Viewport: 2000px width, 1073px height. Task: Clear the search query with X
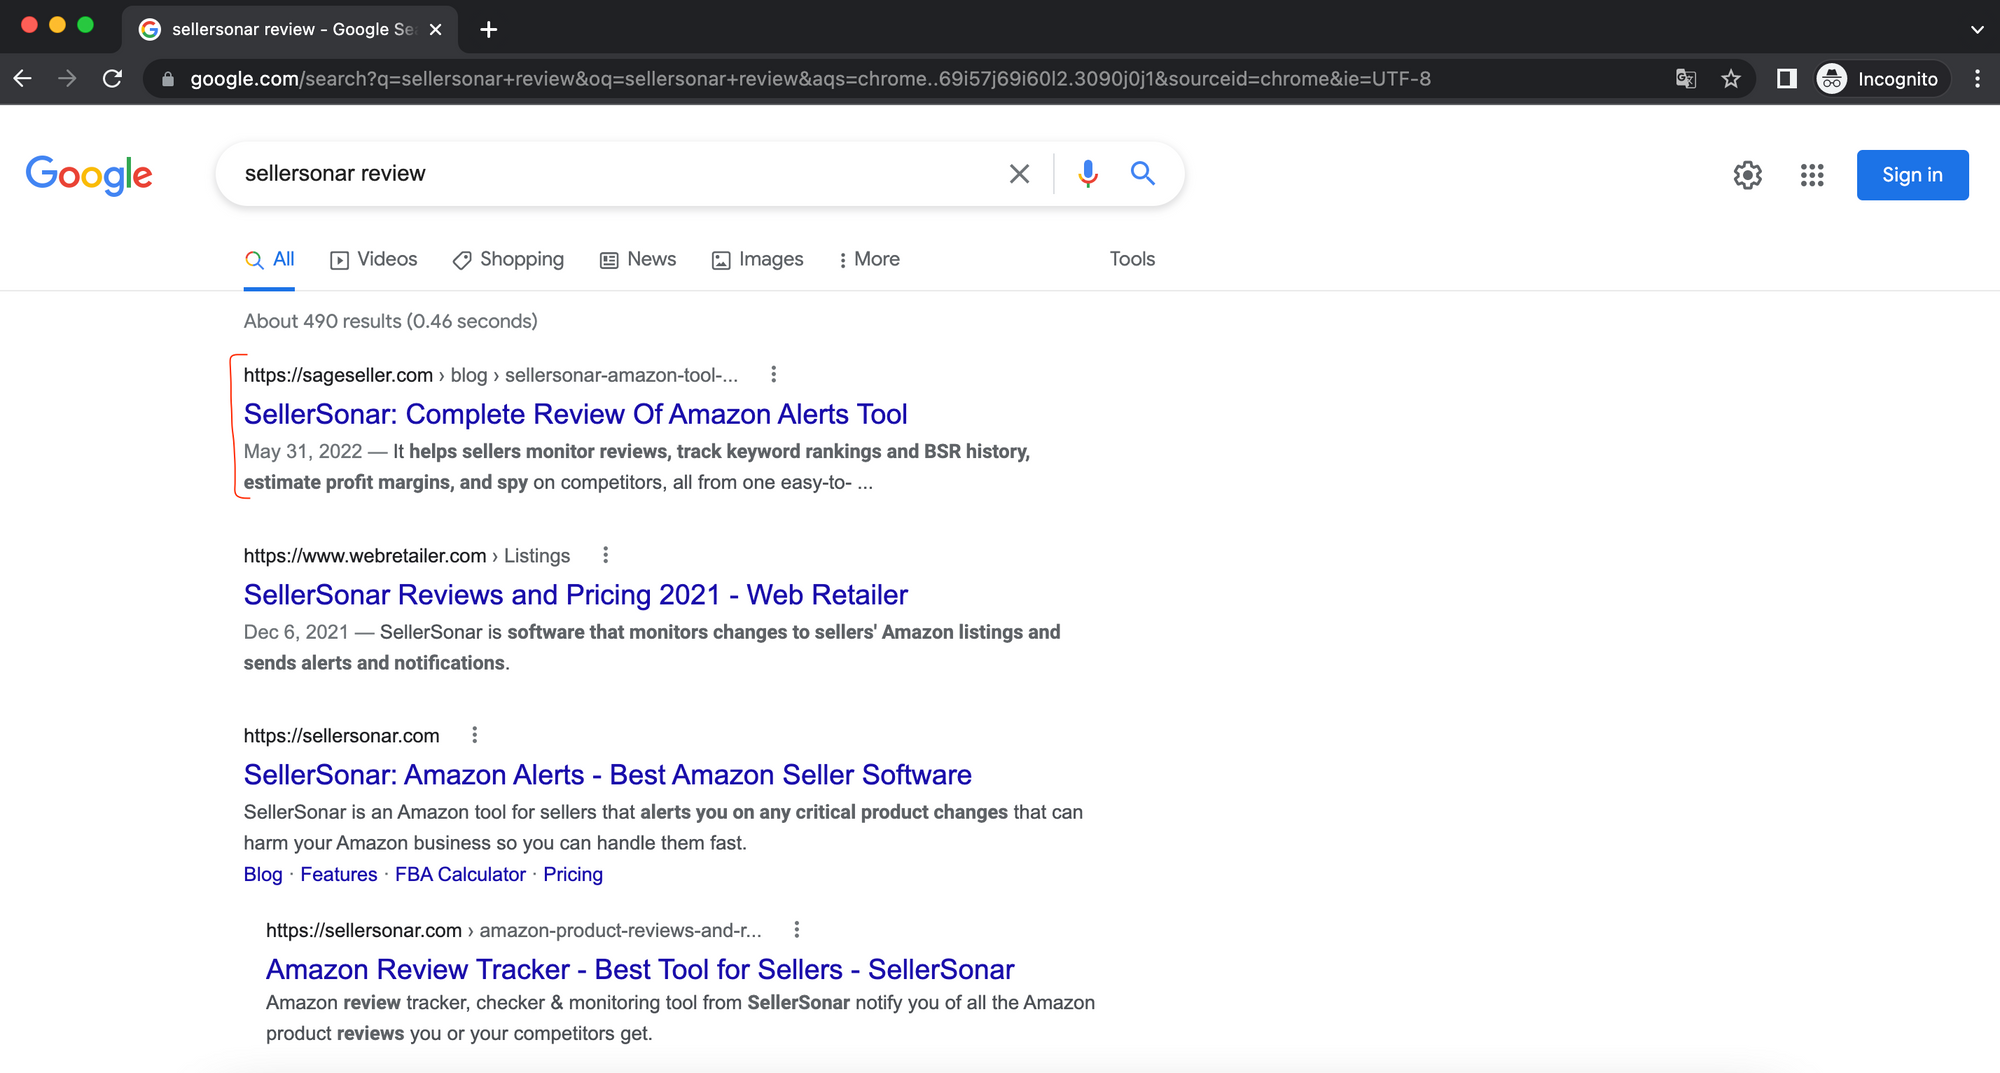pyautogui.click(x=1019, y=174)
